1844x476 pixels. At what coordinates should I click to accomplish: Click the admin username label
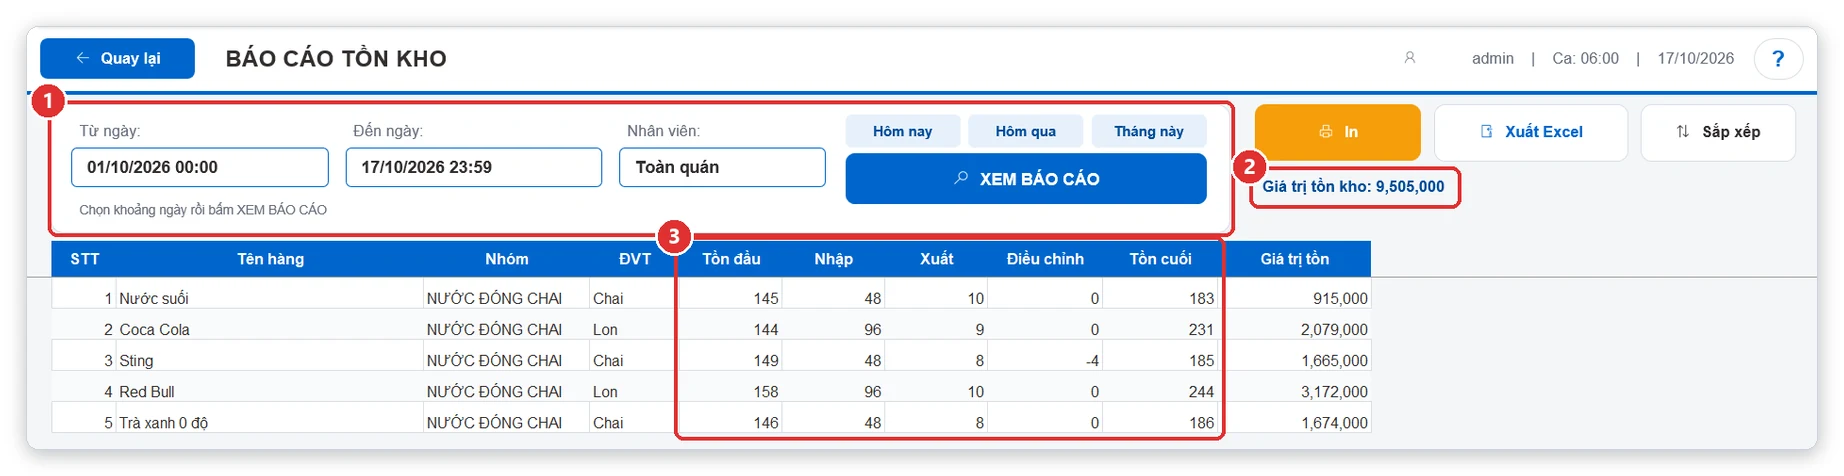pos(1492,58)
